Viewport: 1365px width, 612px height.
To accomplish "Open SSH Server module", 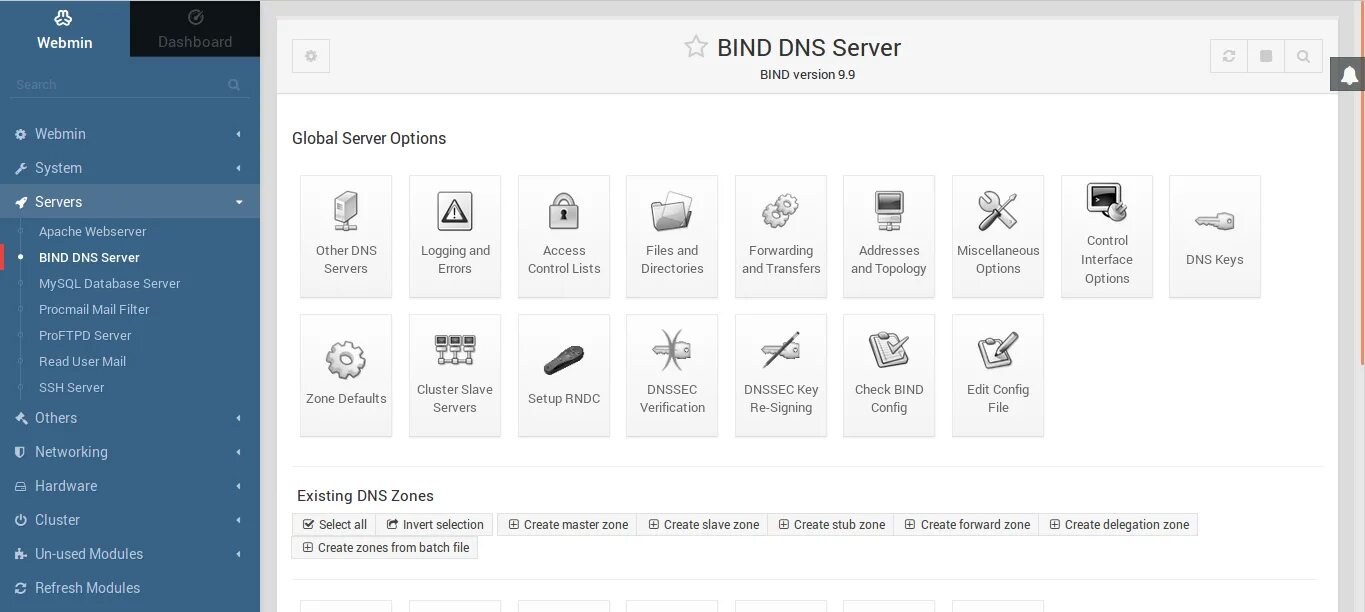I will pos(71,387).
